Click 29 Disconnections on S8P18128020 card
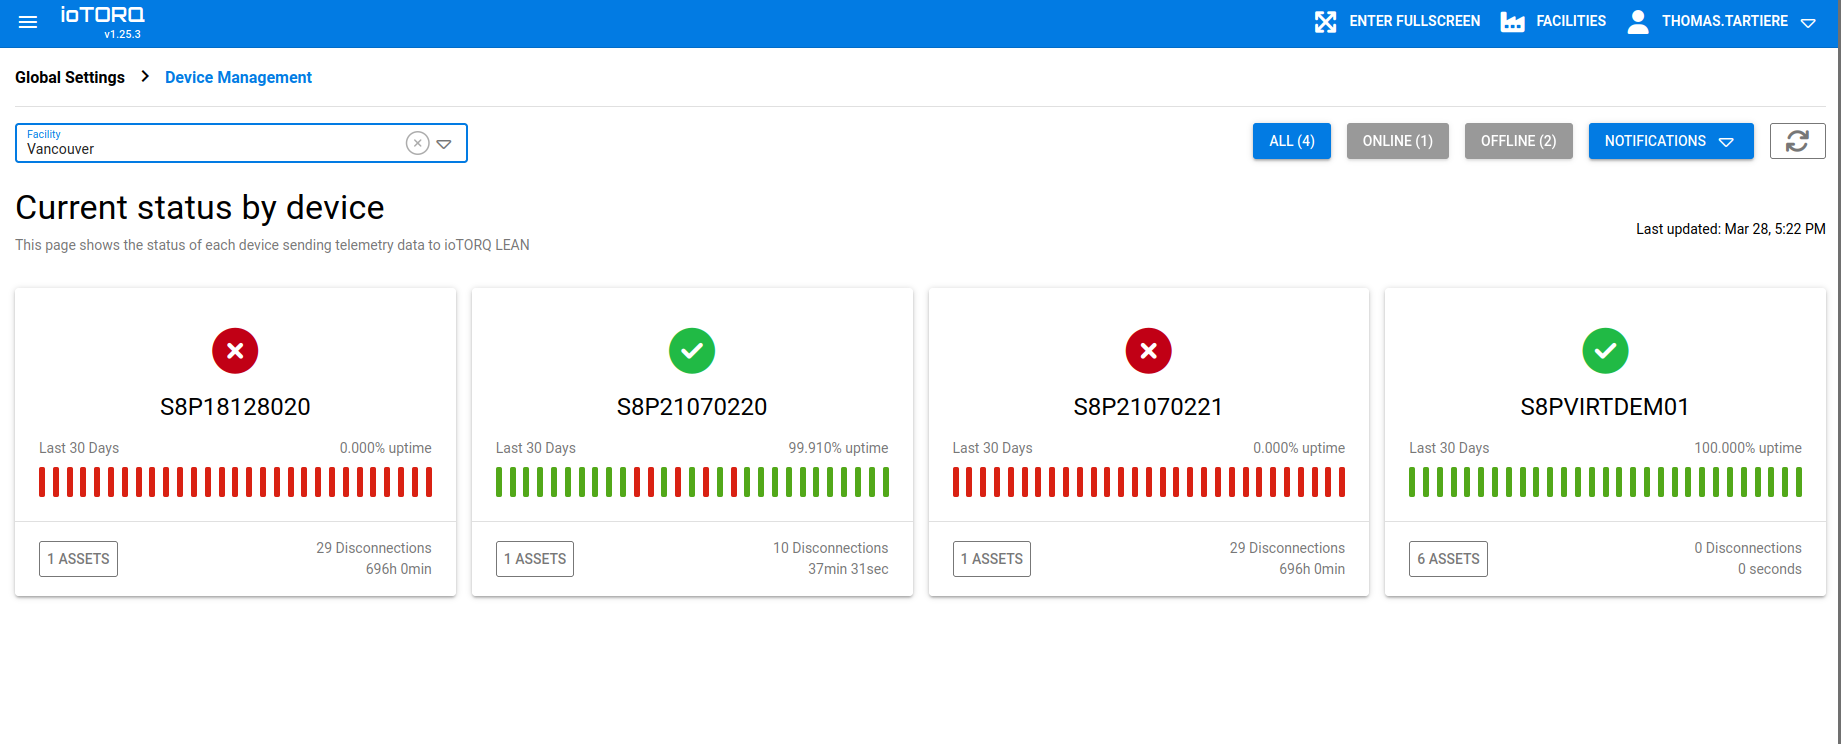1841x744 pixels. (x=374, y=548)
